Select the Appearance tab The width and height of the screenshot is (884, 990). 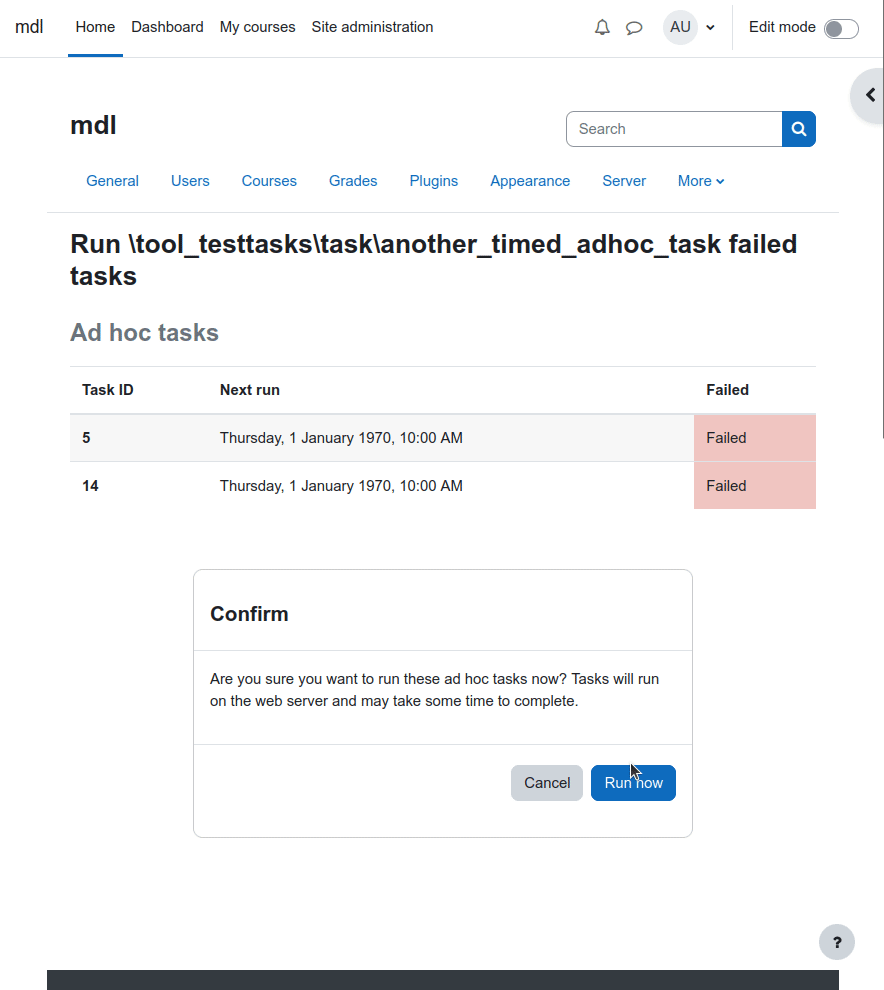pyautogui.click(x=530, y=181)
